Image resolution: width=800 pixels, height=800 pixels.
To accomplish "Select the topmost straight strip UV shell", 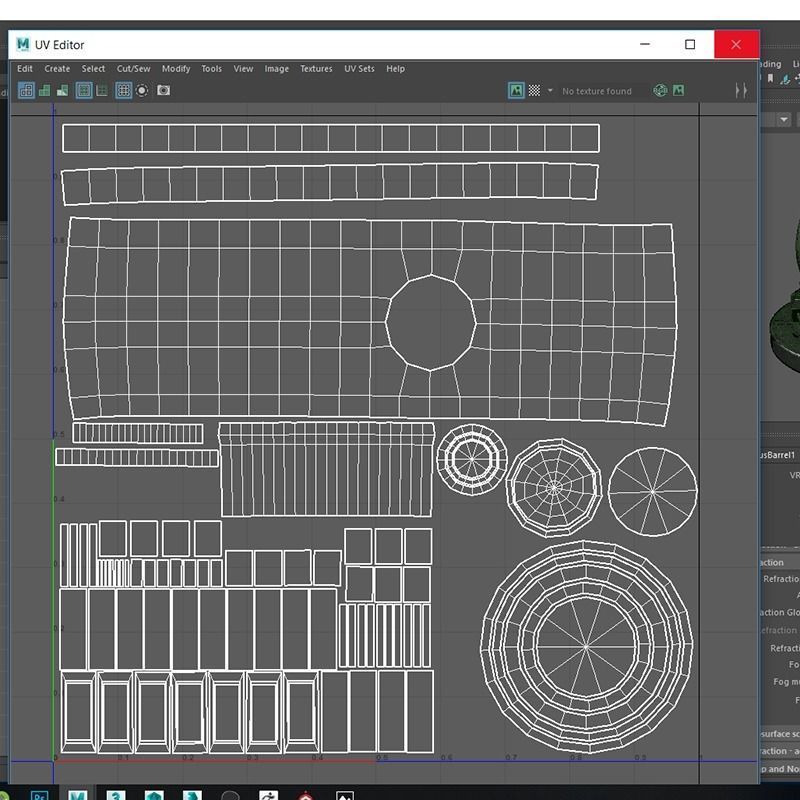I will tap(331, 138).
